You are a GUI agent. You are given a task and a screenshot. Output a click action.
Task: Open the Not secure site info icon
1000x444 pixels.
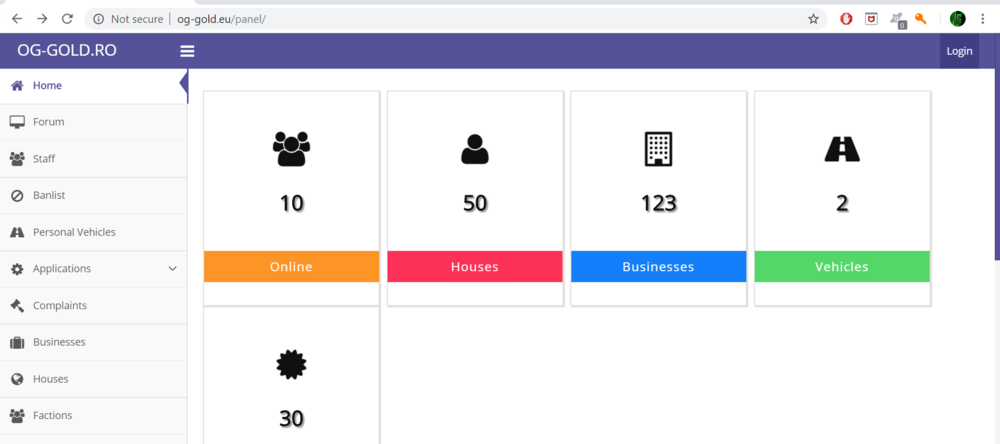(x=98, y=19)
